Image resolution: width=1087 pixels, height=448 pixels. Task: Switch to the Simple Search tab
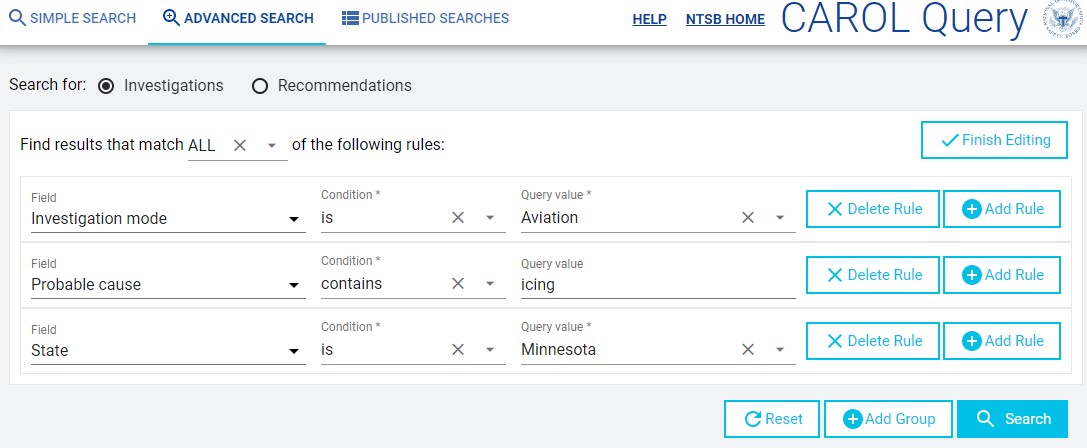[73, 19]
